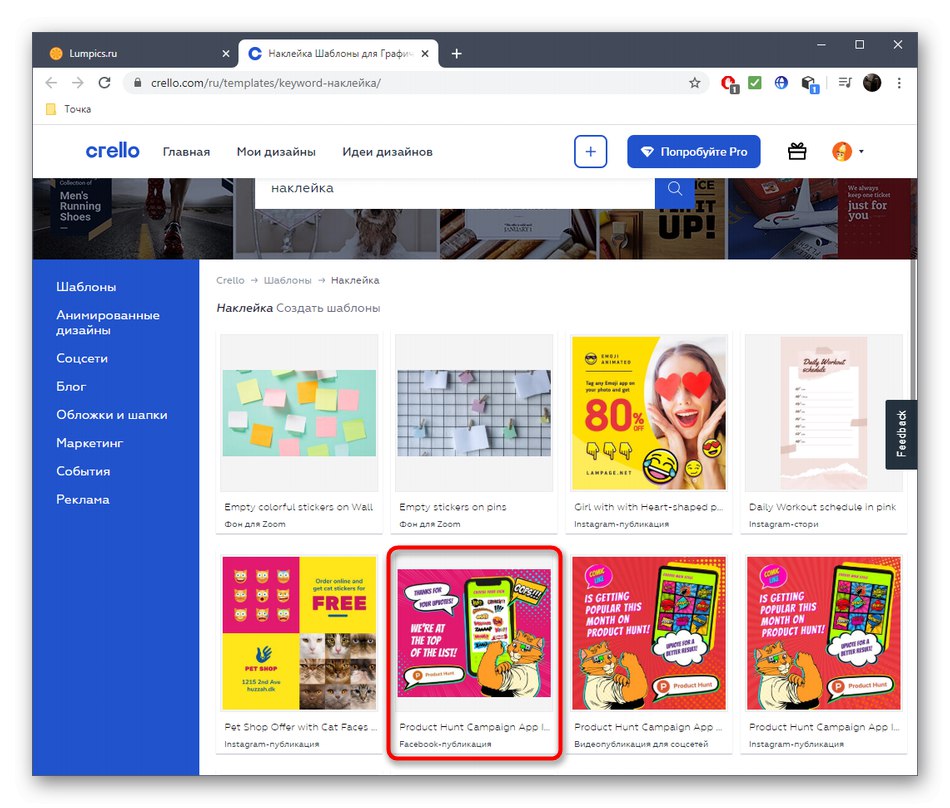Image resolution: width=950 pixels, height=808 pixels.
Task: Click the browser forward arrow
Action: (78, 83)
